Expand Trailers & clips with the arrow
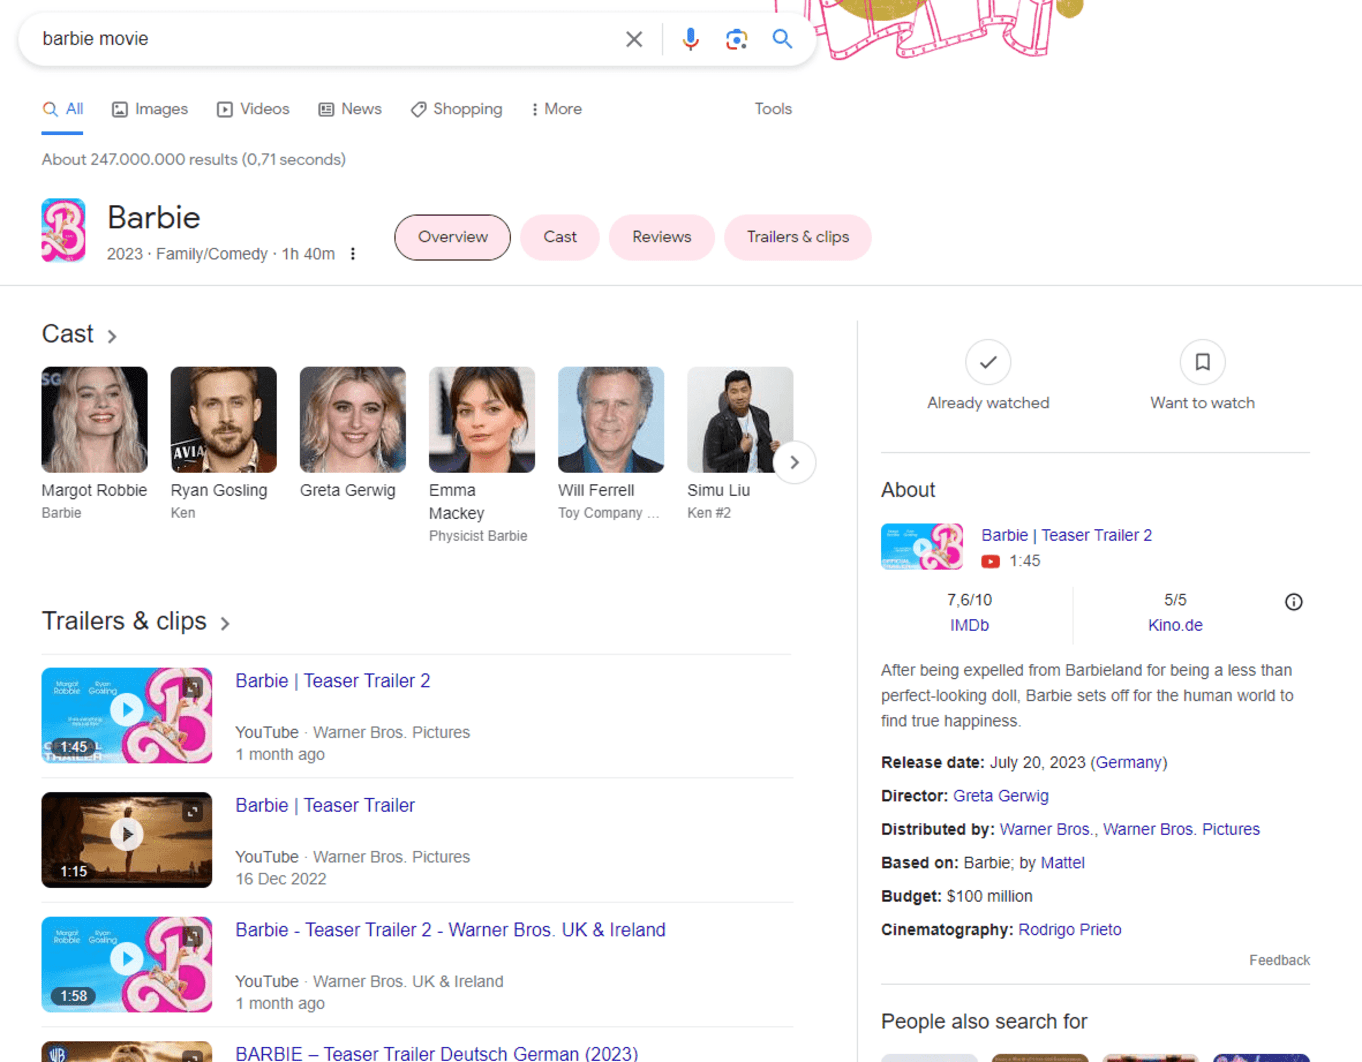 (225, 622)
